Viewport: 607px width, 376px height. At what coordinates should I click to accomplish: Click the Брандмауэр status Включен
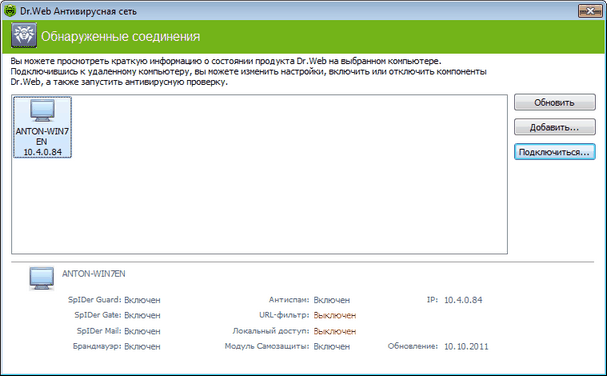[142, 347]
